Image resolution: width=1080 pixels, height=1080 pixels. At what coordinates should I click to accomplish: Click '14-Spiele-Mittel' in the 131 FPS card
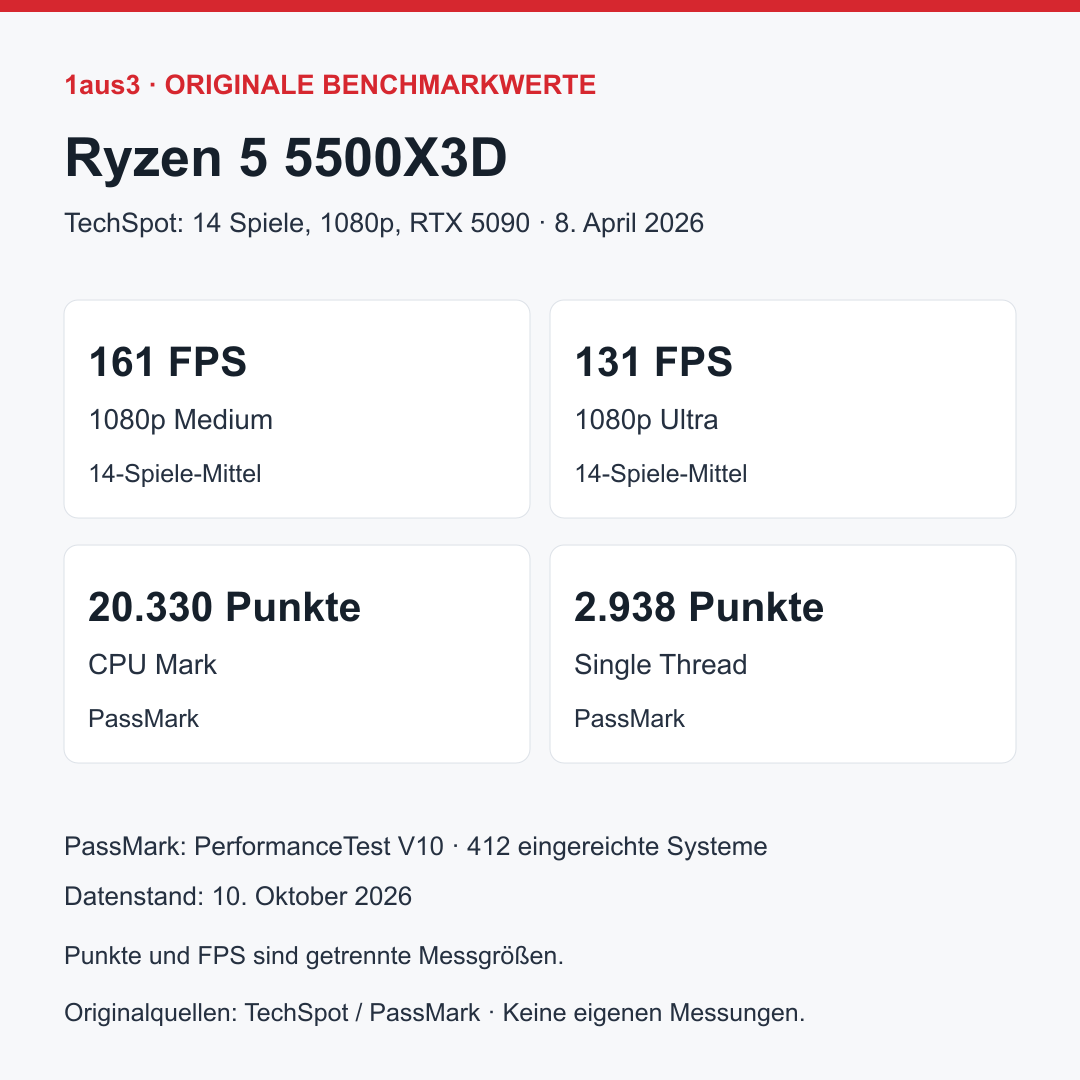[661, 474]
